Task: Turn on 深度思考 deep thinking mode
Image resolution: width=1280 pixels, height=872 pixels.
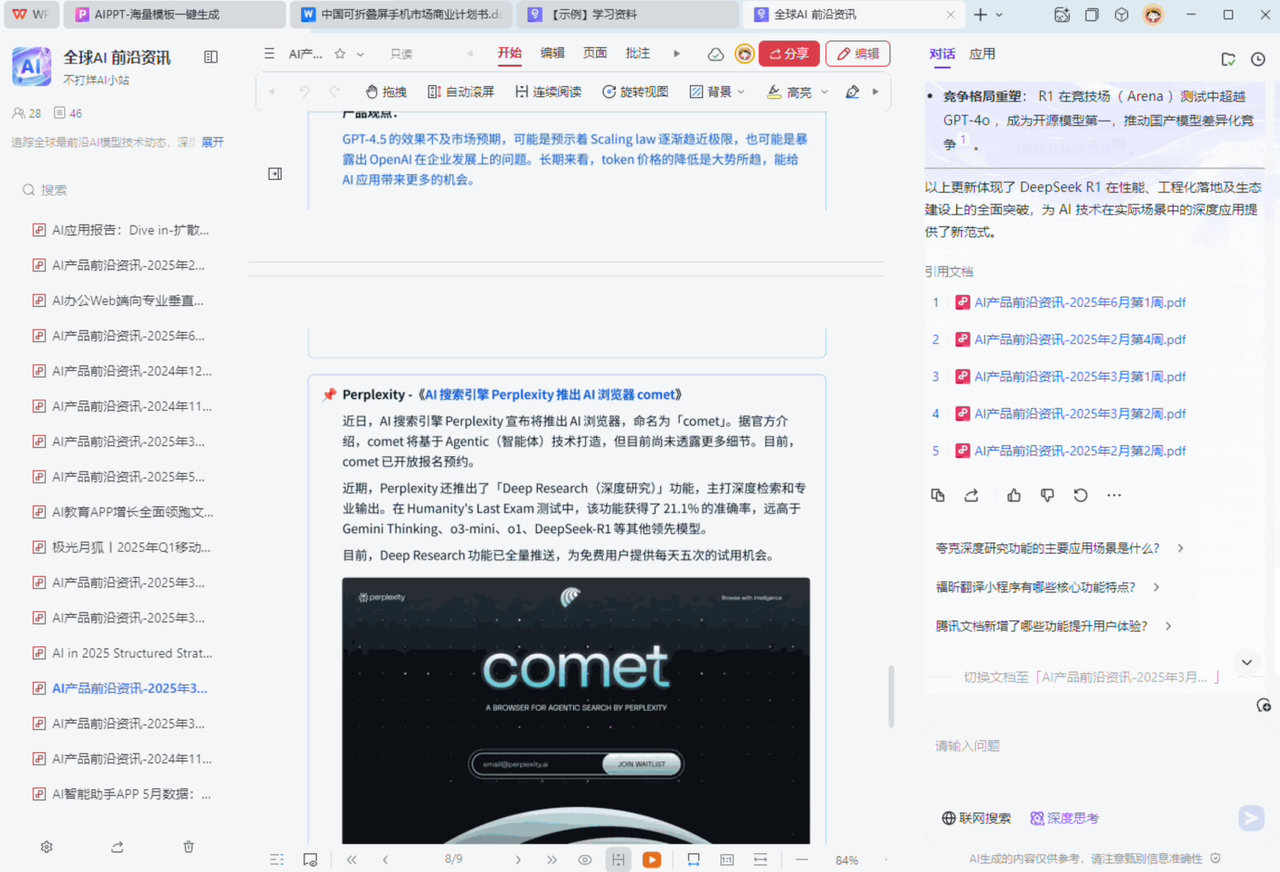Action: [1063, 818]
